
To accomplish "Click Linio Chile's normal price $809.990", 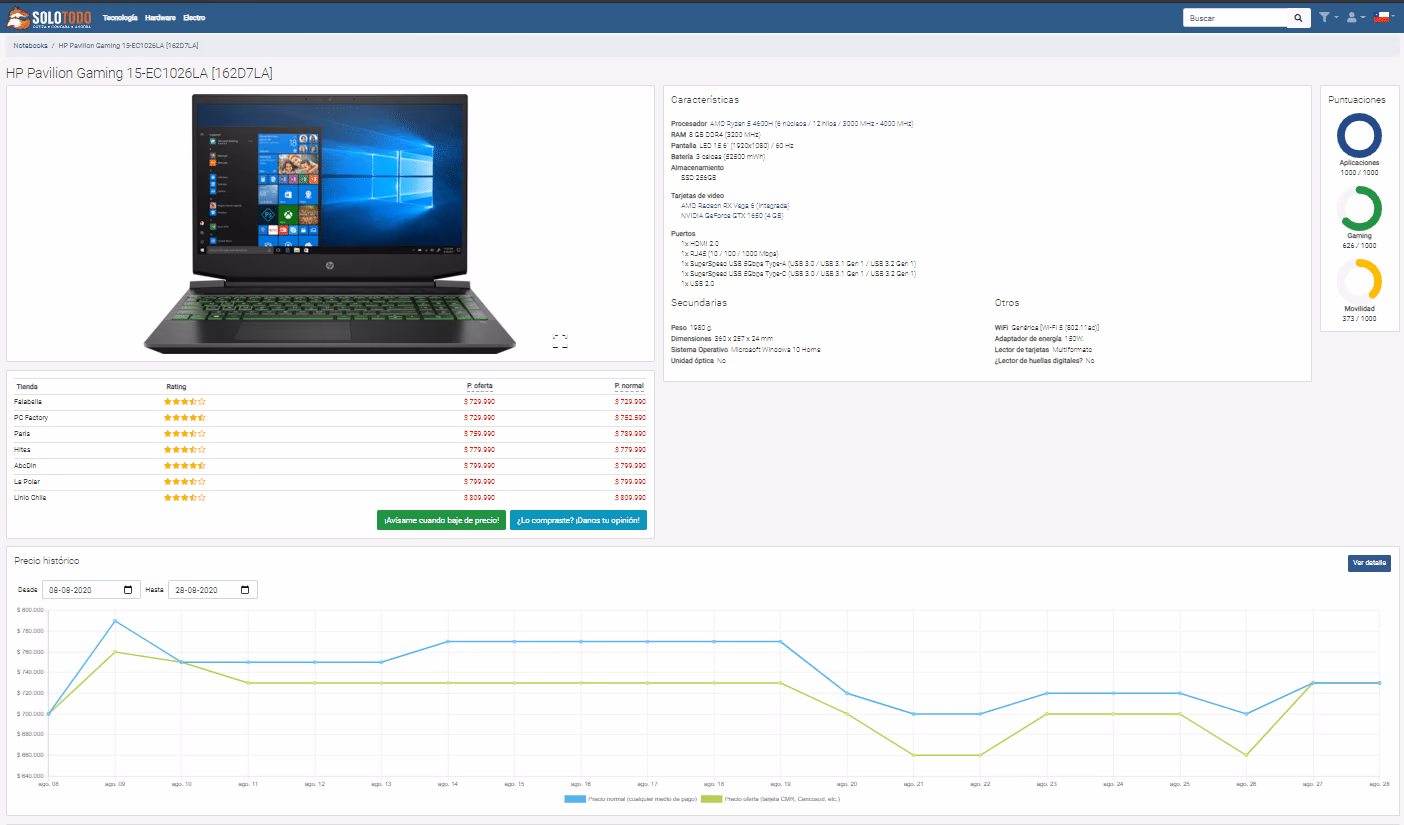I will point(630,498).
